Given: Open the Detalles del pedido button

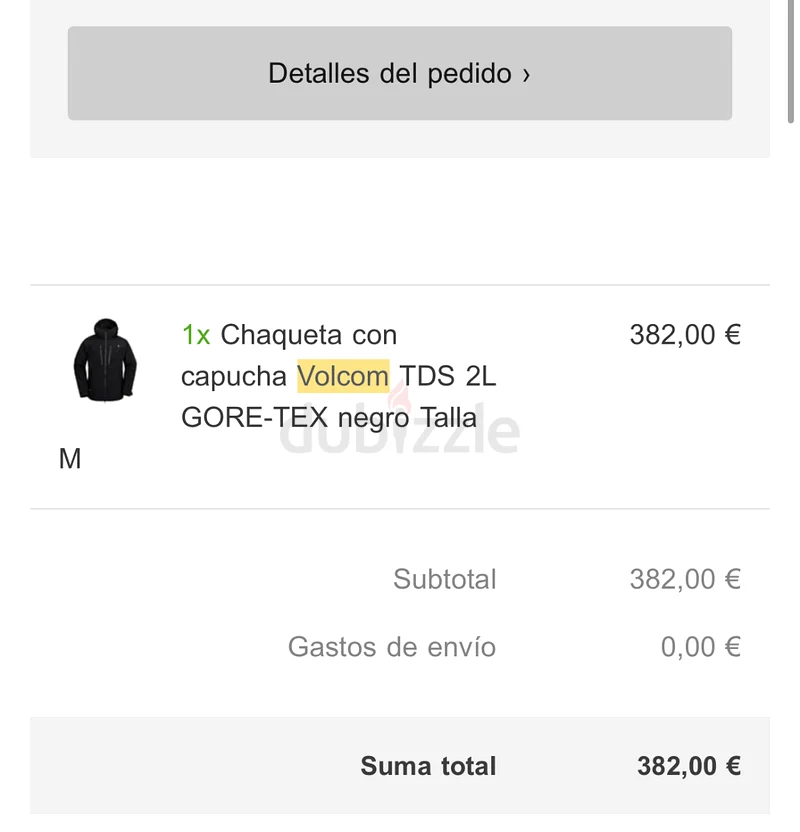Looking at the screenshot, I should coord(399,73).
